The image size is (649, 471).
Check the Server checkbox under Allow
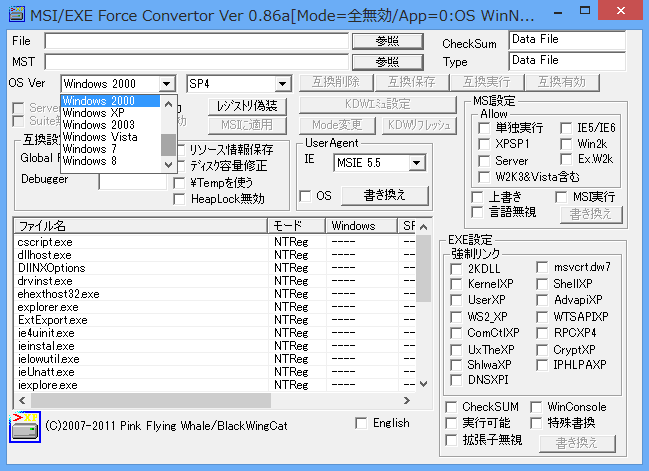coord(484,161)
